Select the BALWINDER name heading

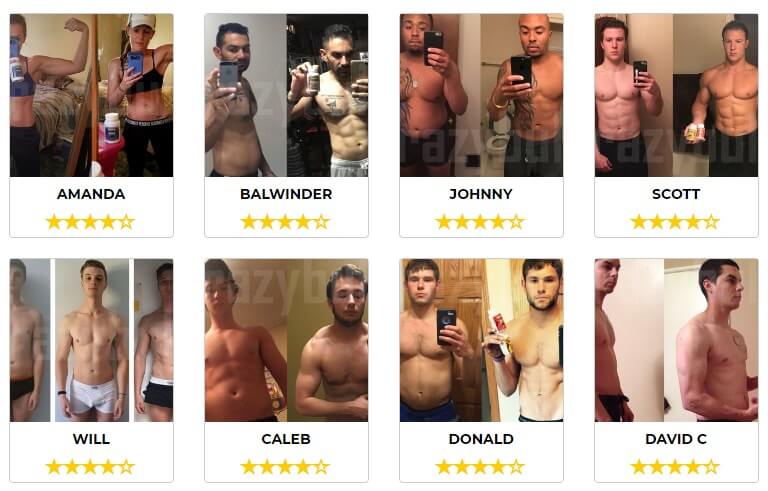[286, 194]
